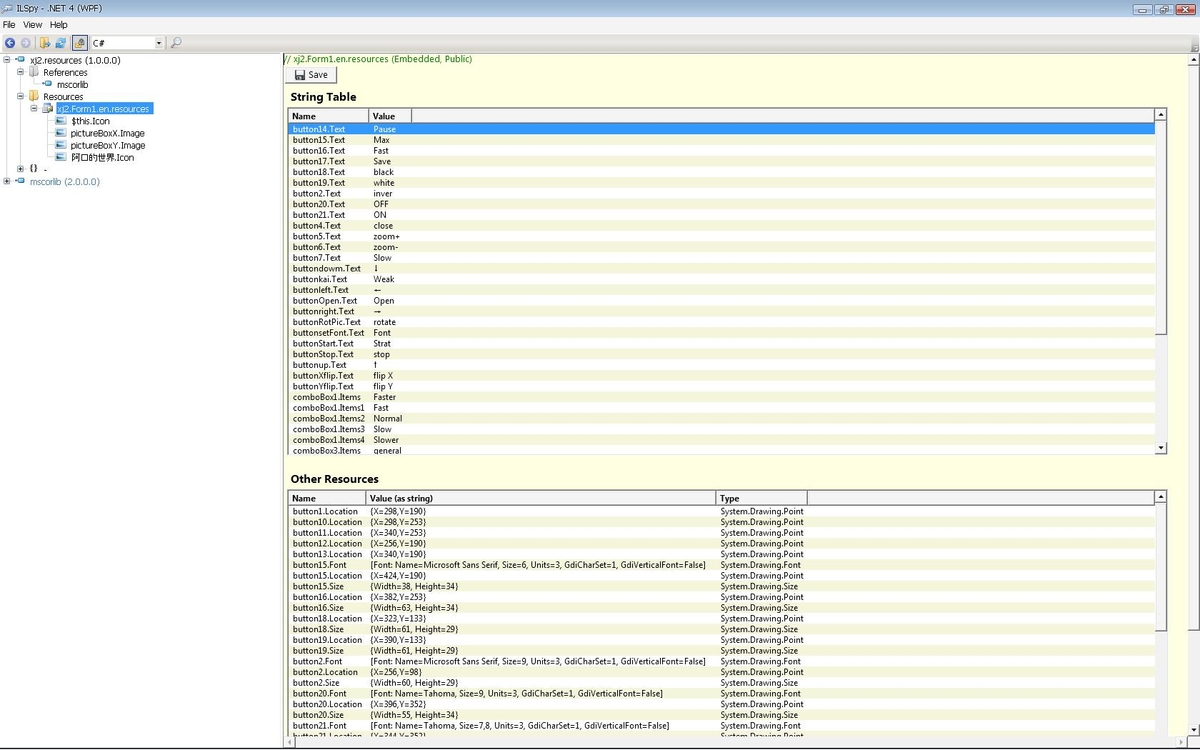Select the button20.Text OFF row
1200x750 pixels.
[721, 204]
